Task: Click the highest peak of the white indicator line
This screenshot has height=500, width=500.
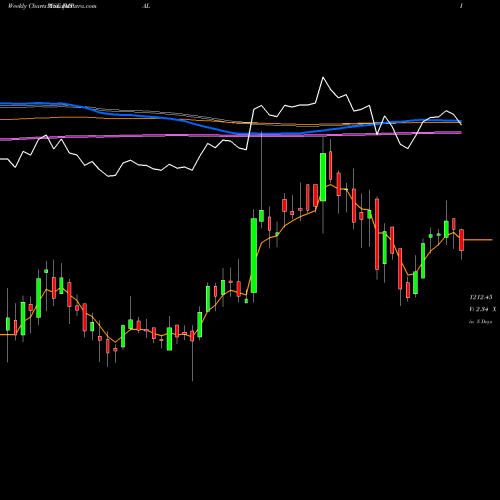Action: click(323, 78)
